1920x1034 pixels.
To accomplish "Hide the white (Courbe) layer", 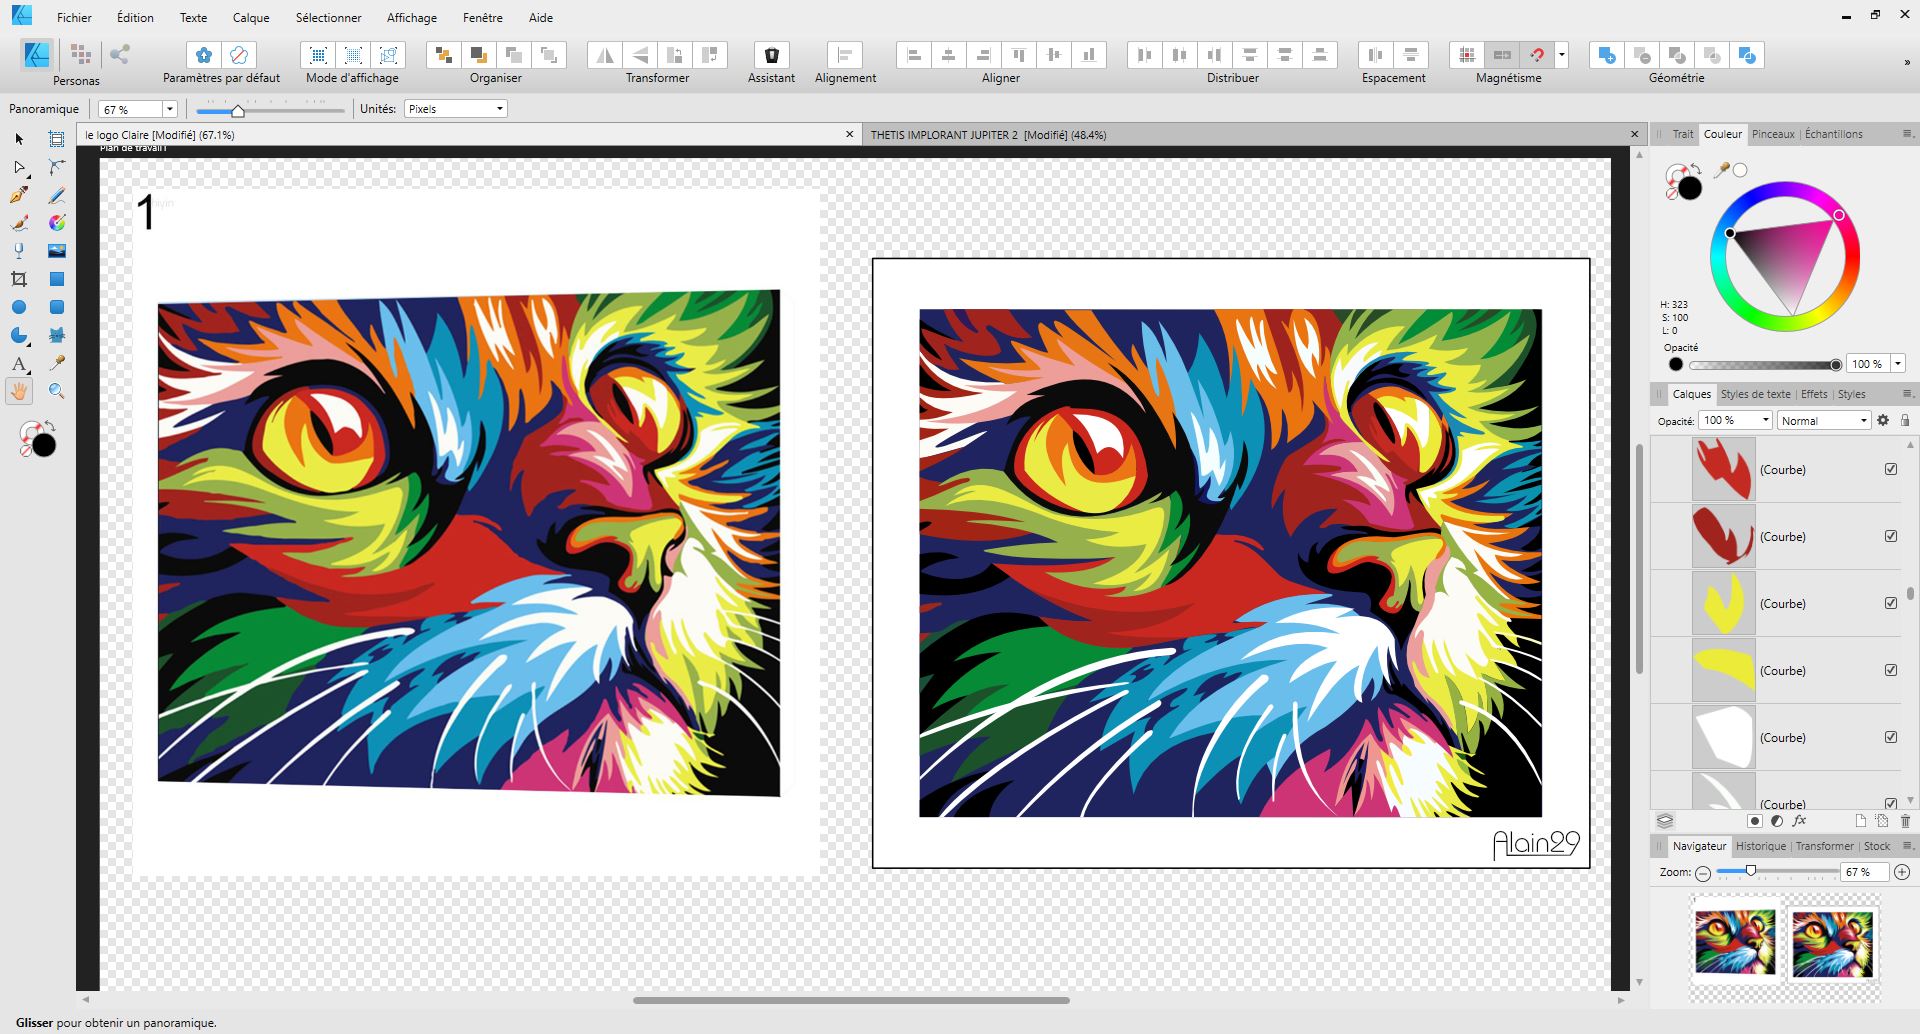I will coord(1891,737).
